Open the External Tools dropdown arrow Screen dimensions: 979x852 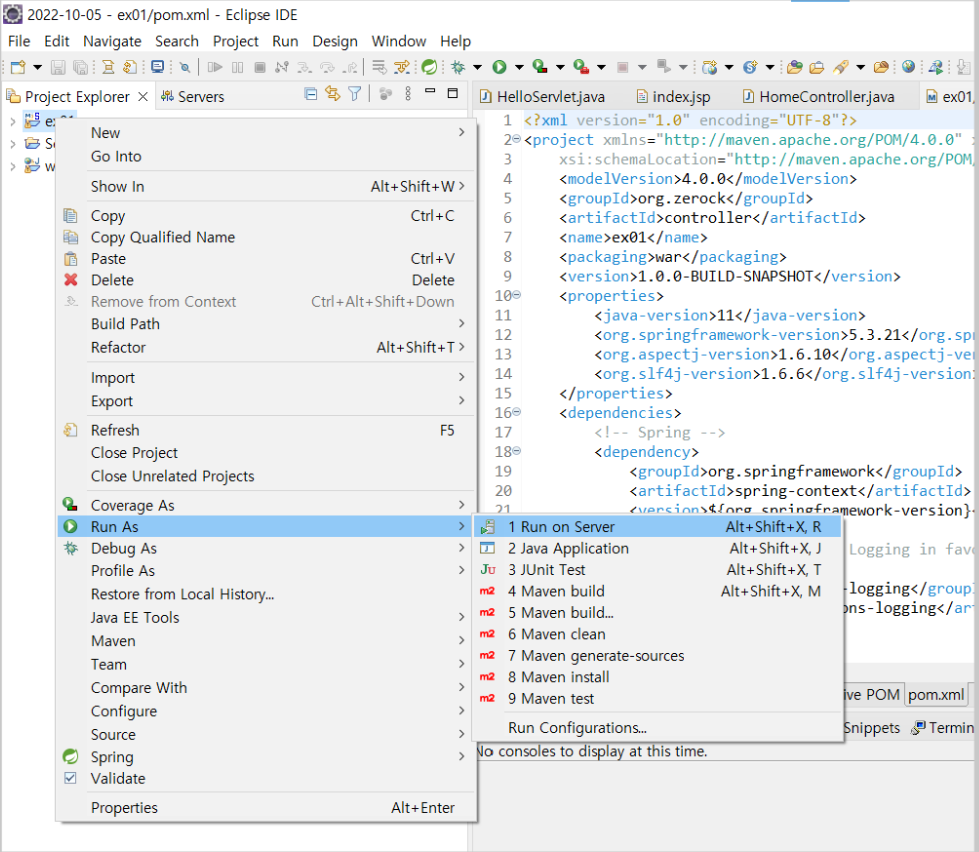601,67
